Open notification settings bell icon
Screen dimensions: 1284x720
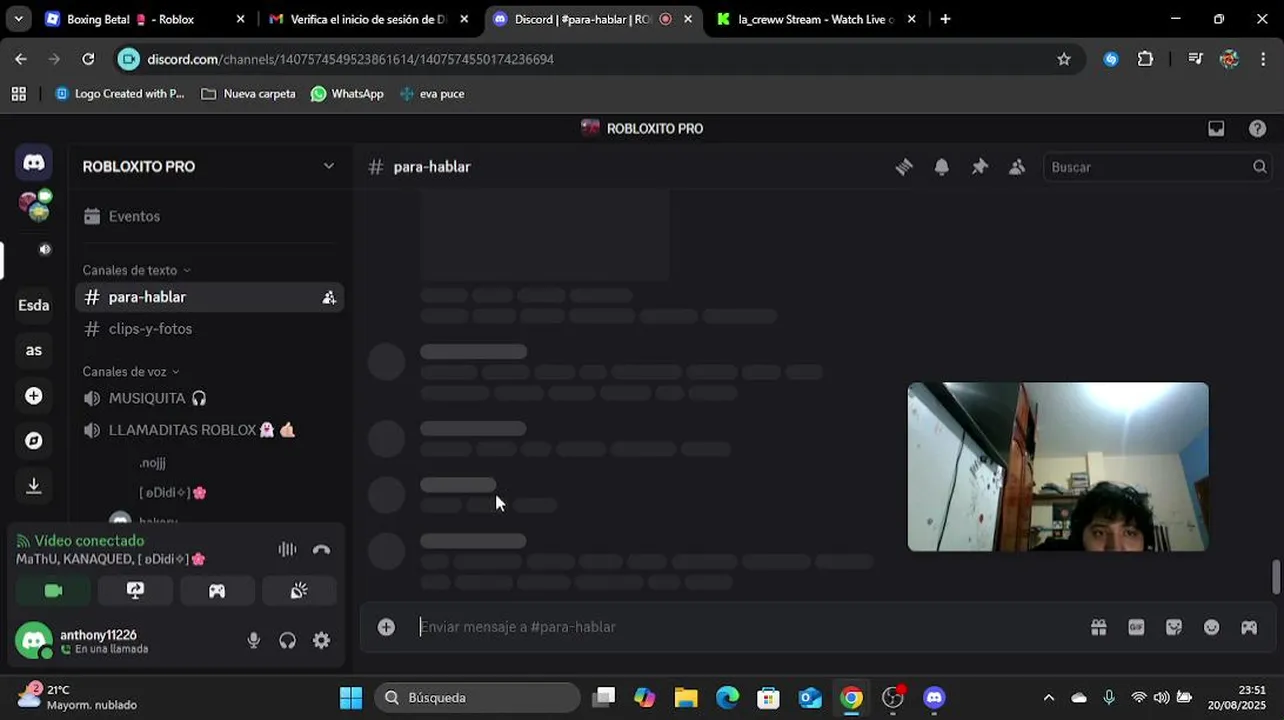click(x=942, y=167)
